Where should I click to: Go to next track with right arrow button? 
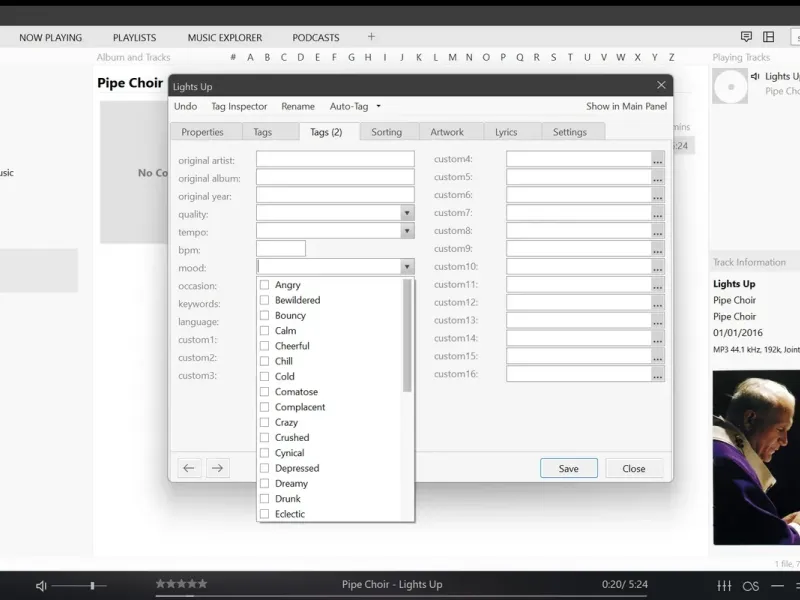point(217,468)
